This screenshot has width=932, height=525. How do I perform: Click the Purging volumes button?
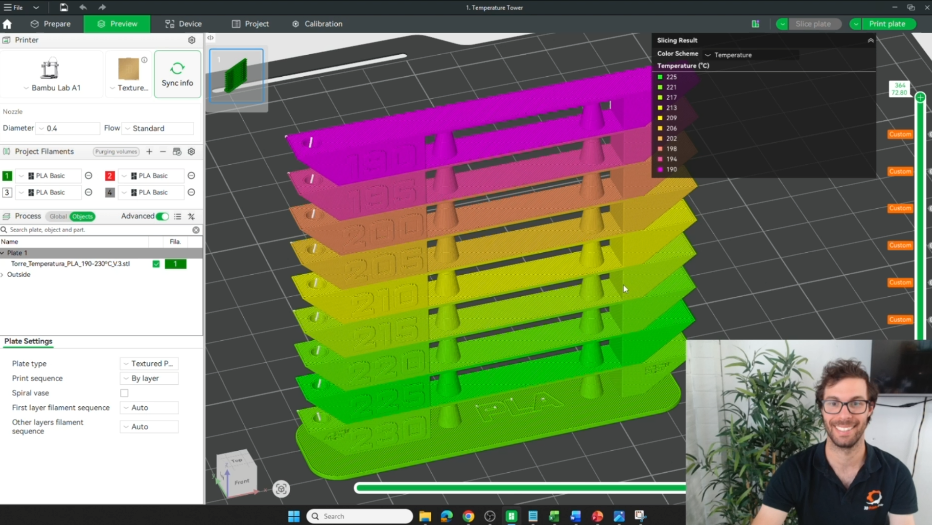116,152
